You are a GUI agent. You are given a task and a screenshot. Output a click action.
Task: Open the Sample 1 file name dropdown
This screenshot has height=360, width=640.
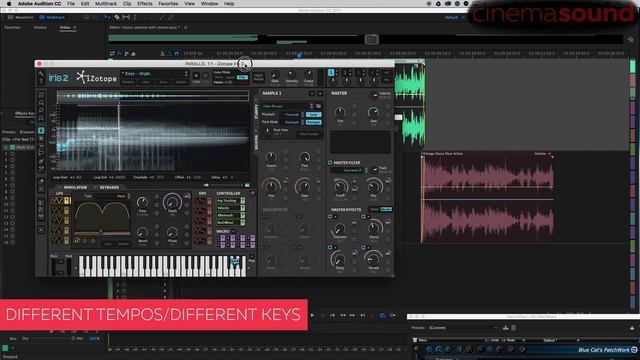pyautogui.click(x=287, y=106)
